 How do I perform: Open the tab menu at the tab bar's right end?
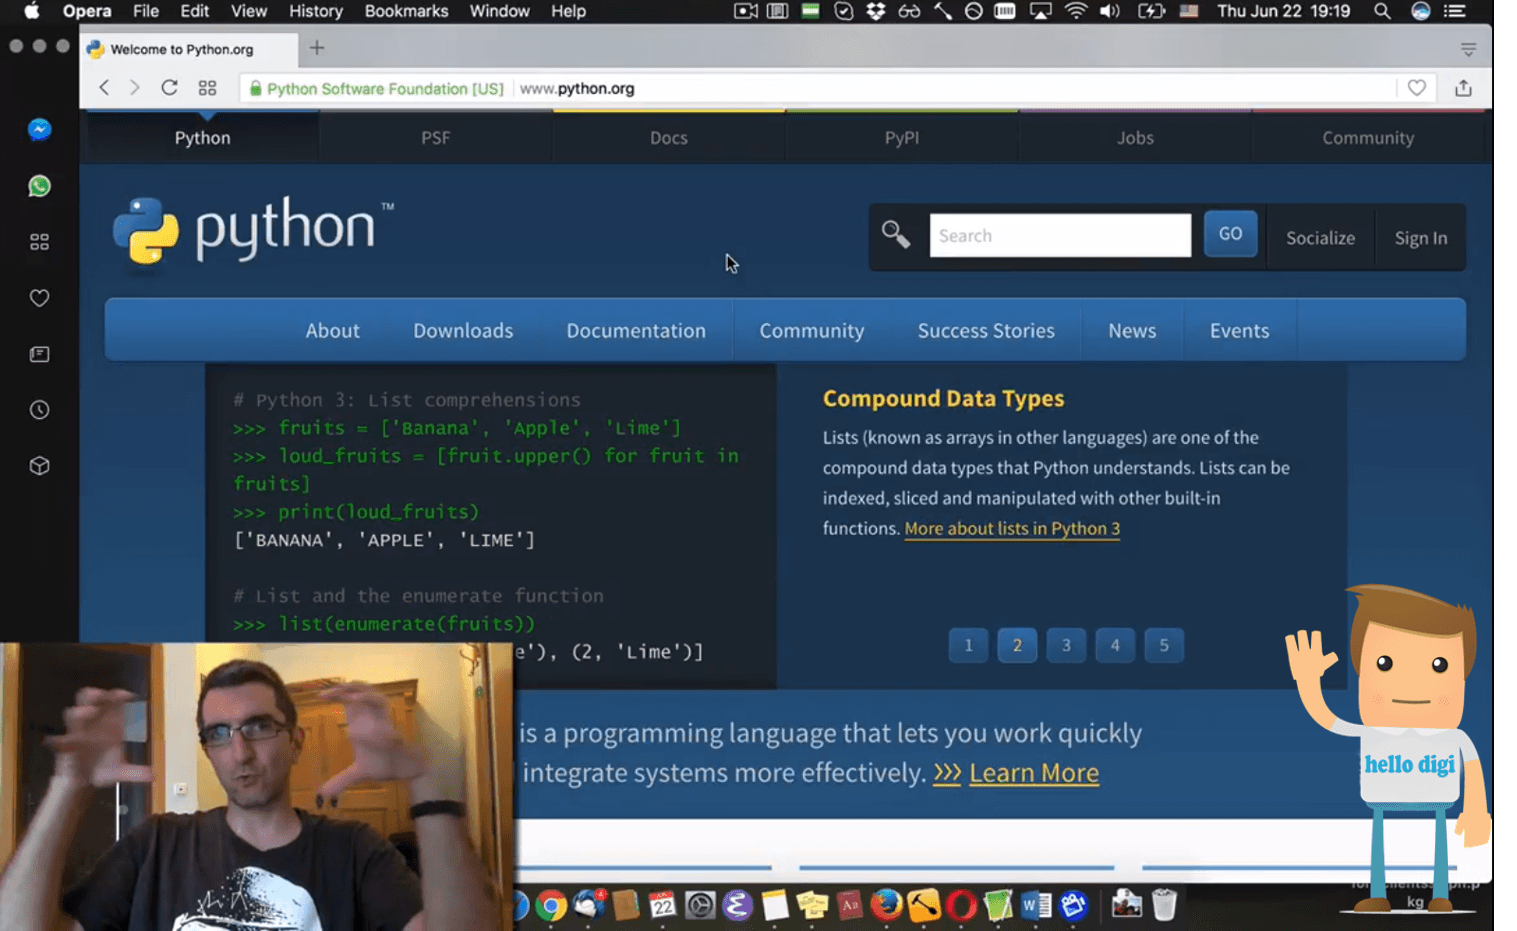click(1468, 49)
